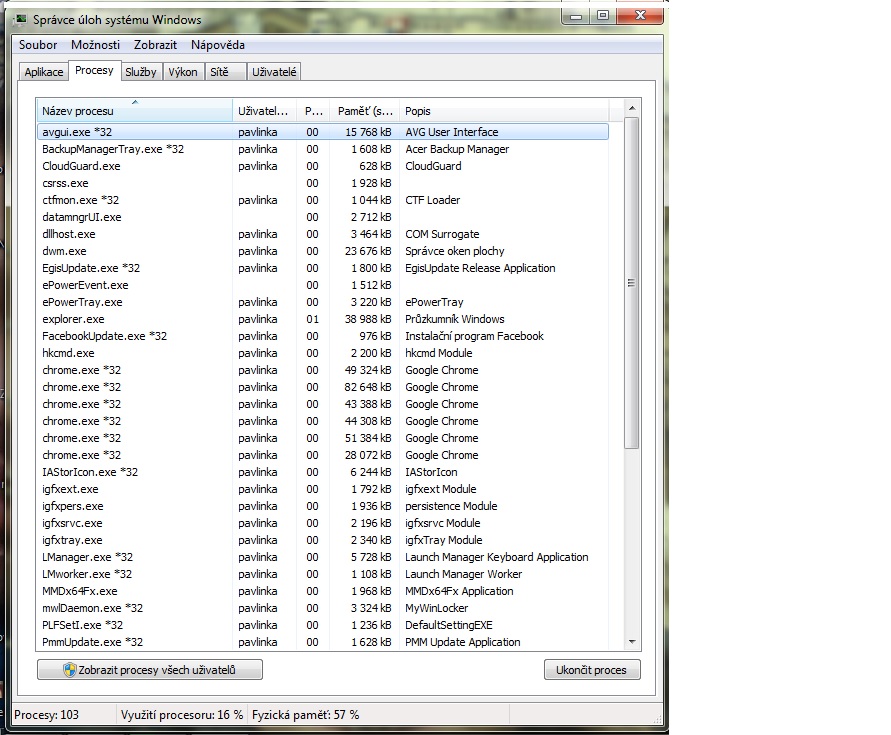Sort by Paměť column header
Viewport: 891px width, 735px height.
coord(365,111)
